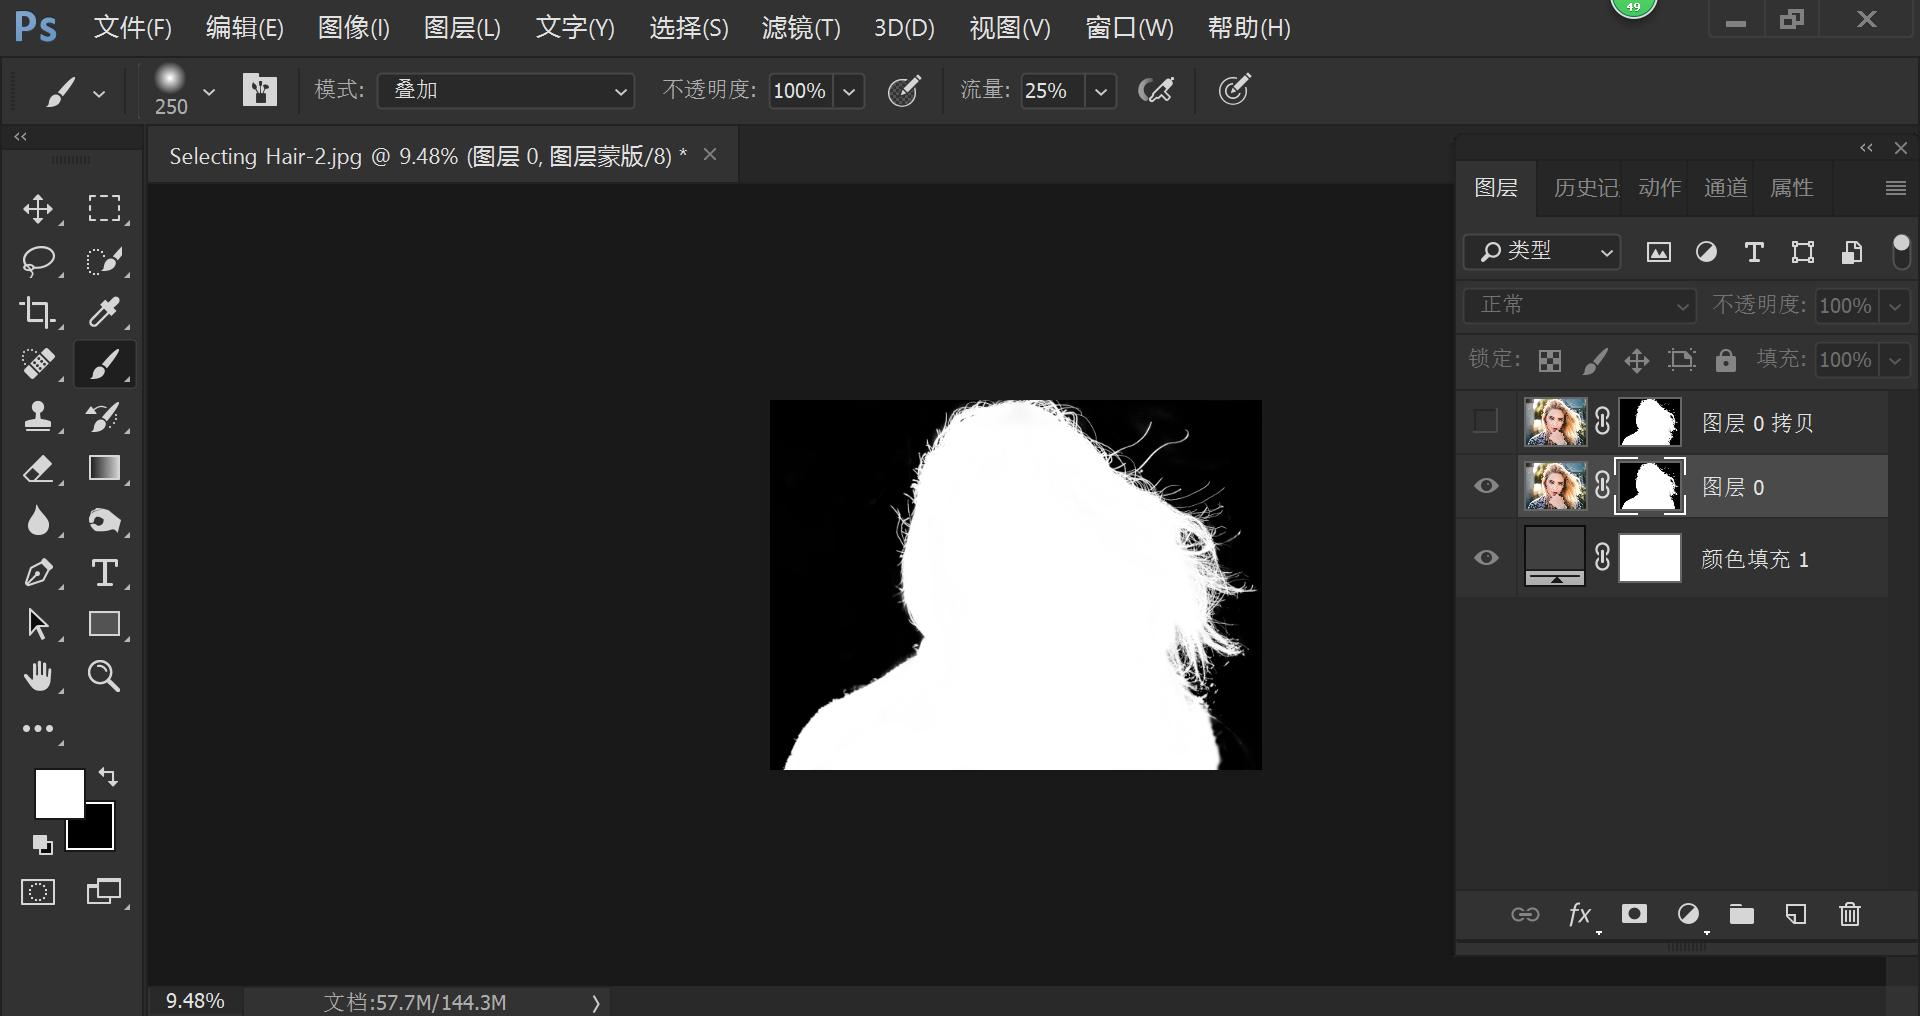Image resolution: width=1920 pixels, height=1016 pixels.
Task: Select the Move tool
Action: [39, 208]
